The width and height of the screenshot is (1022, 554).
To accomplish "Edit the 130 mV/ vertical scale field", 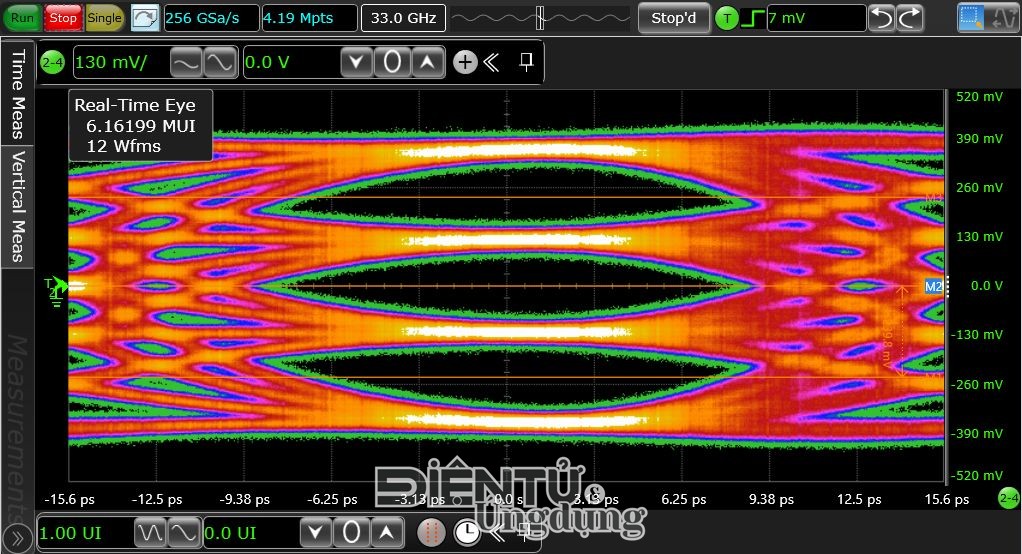I will 121,63.
